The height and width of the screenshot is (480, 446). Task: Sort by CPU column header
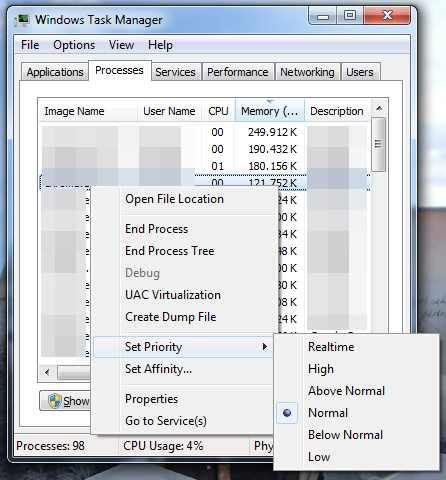click(x=218, y=111)
